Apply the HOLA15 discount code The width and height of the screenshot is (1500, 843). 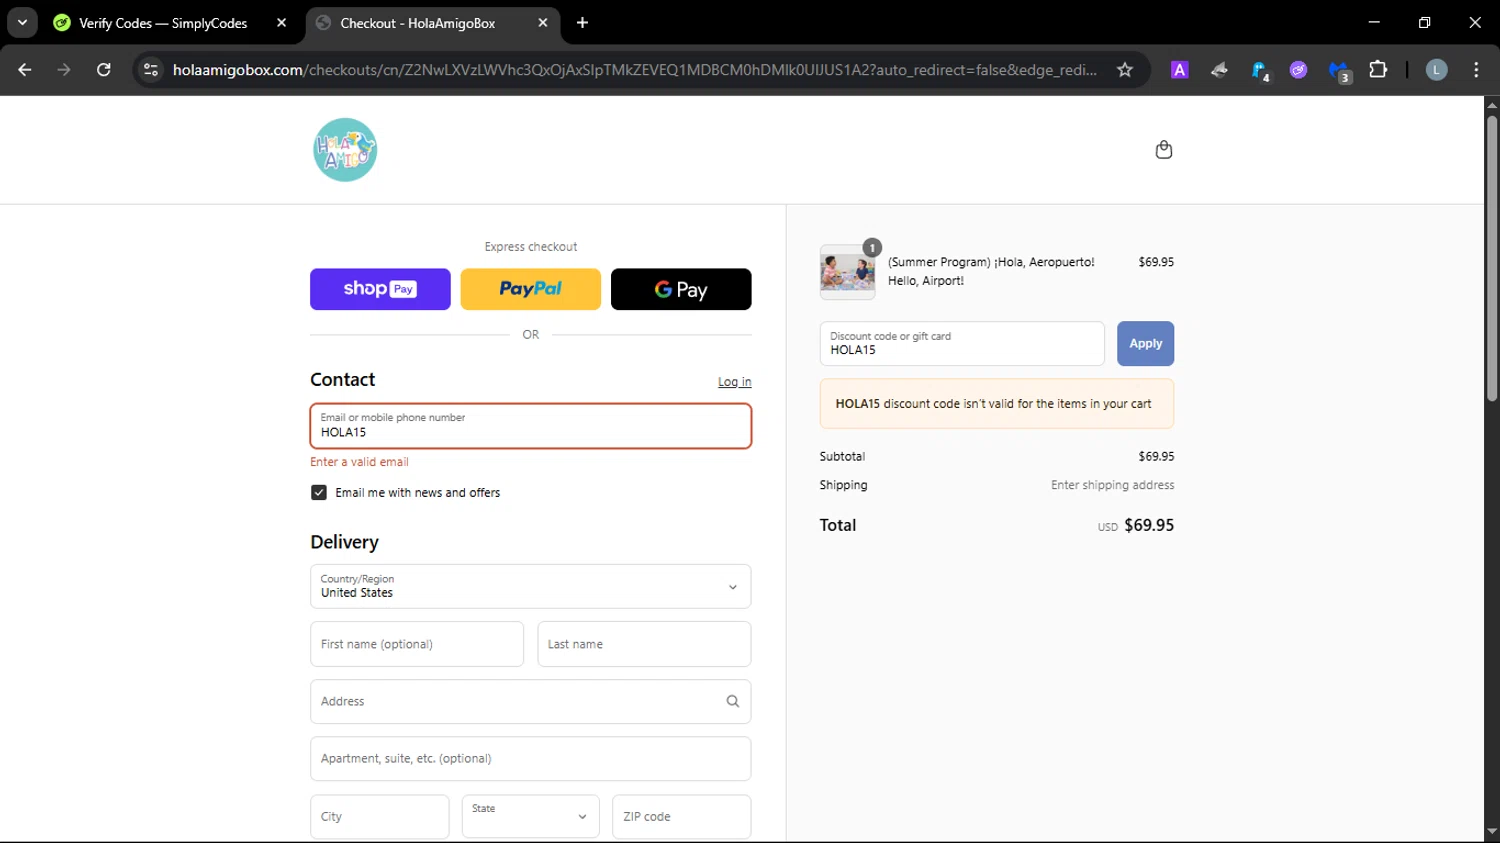click(x=1146, y=344)
